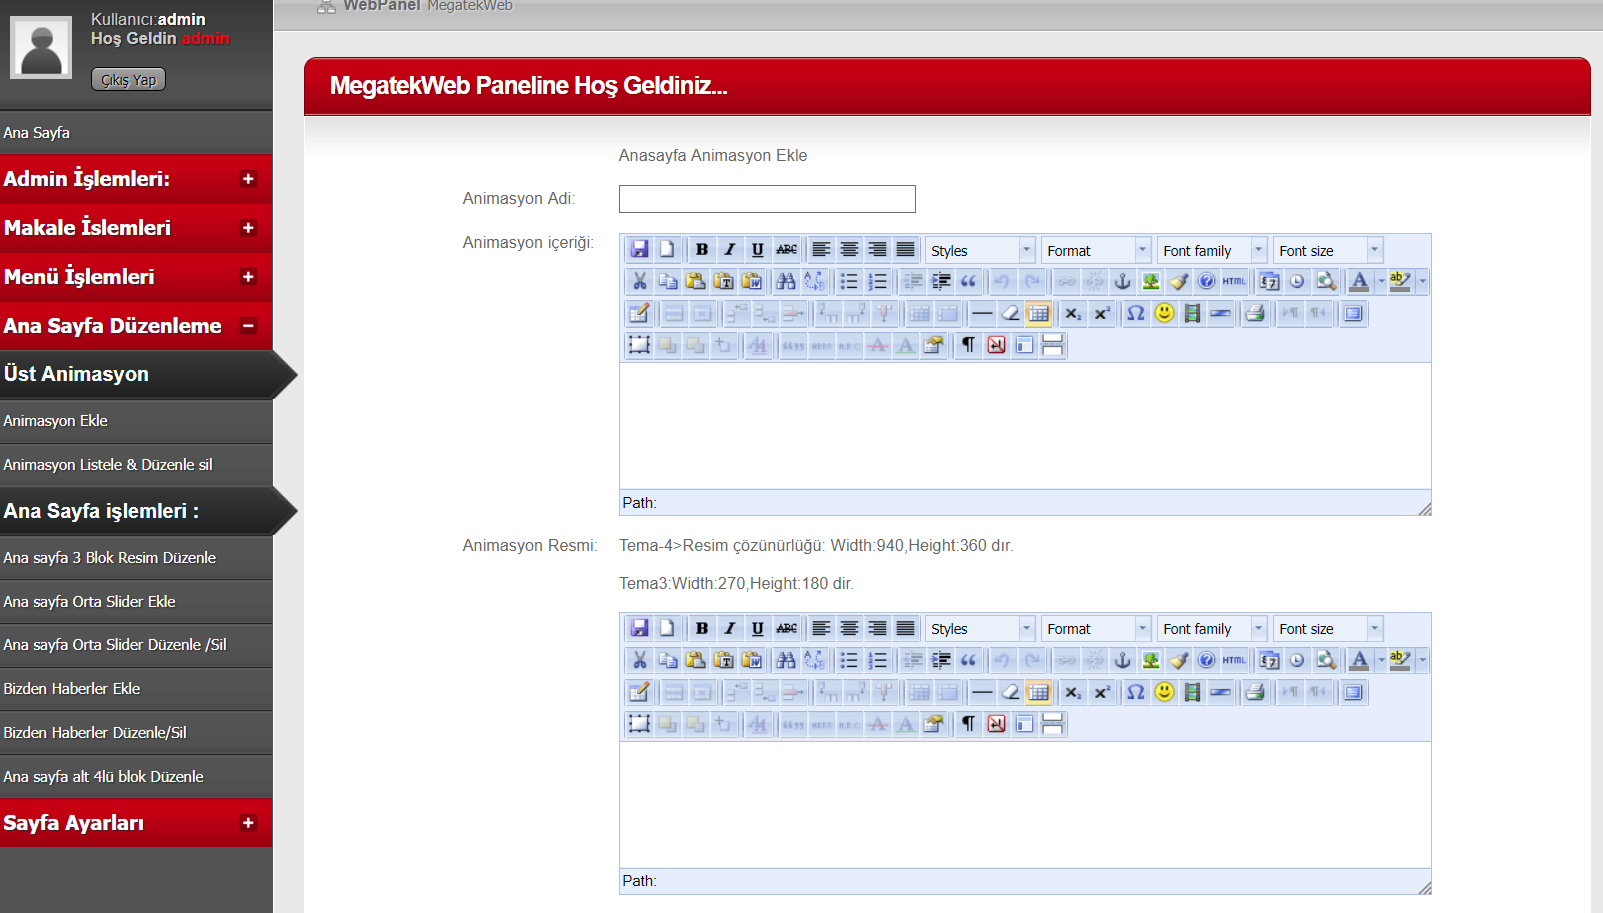
Task: Insert an emoticon in the top editor
Action: (x=1164, y=314)
